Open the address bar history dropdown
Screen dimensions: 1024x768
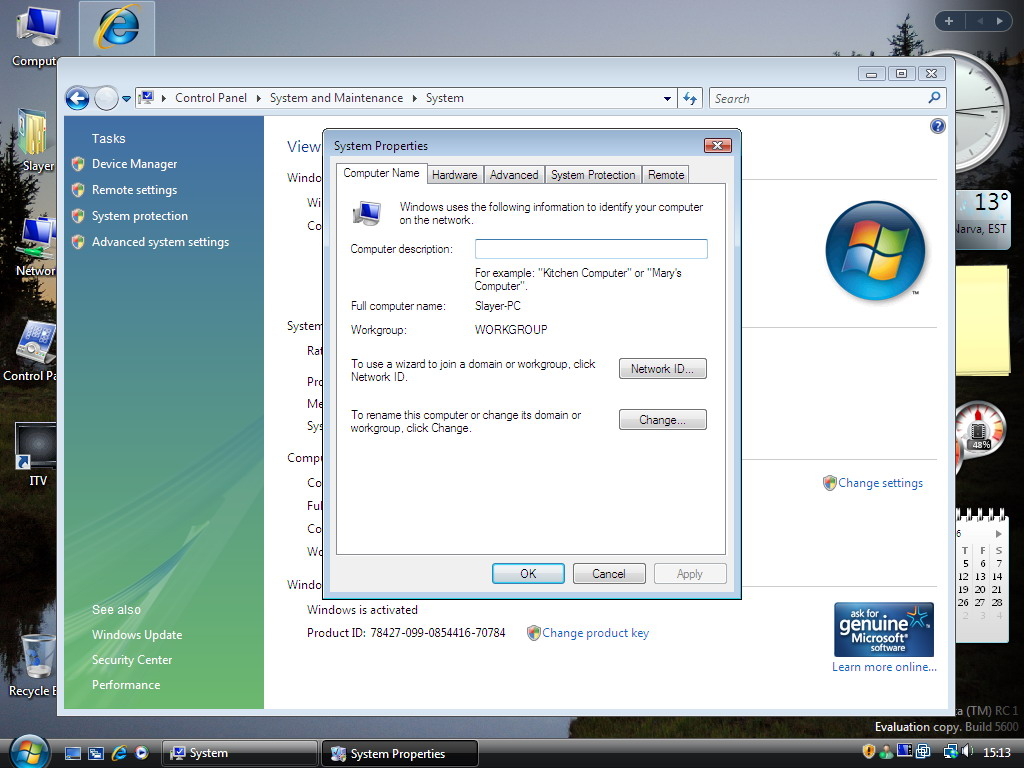coord(667,99)
